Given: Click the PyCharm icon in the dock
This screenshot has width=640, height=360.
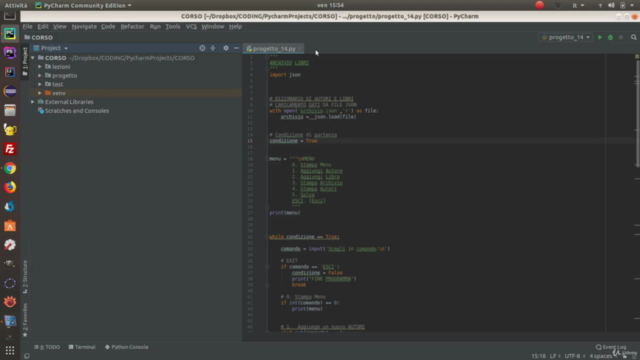Looking at the screenshot, I should pos(10,33).
